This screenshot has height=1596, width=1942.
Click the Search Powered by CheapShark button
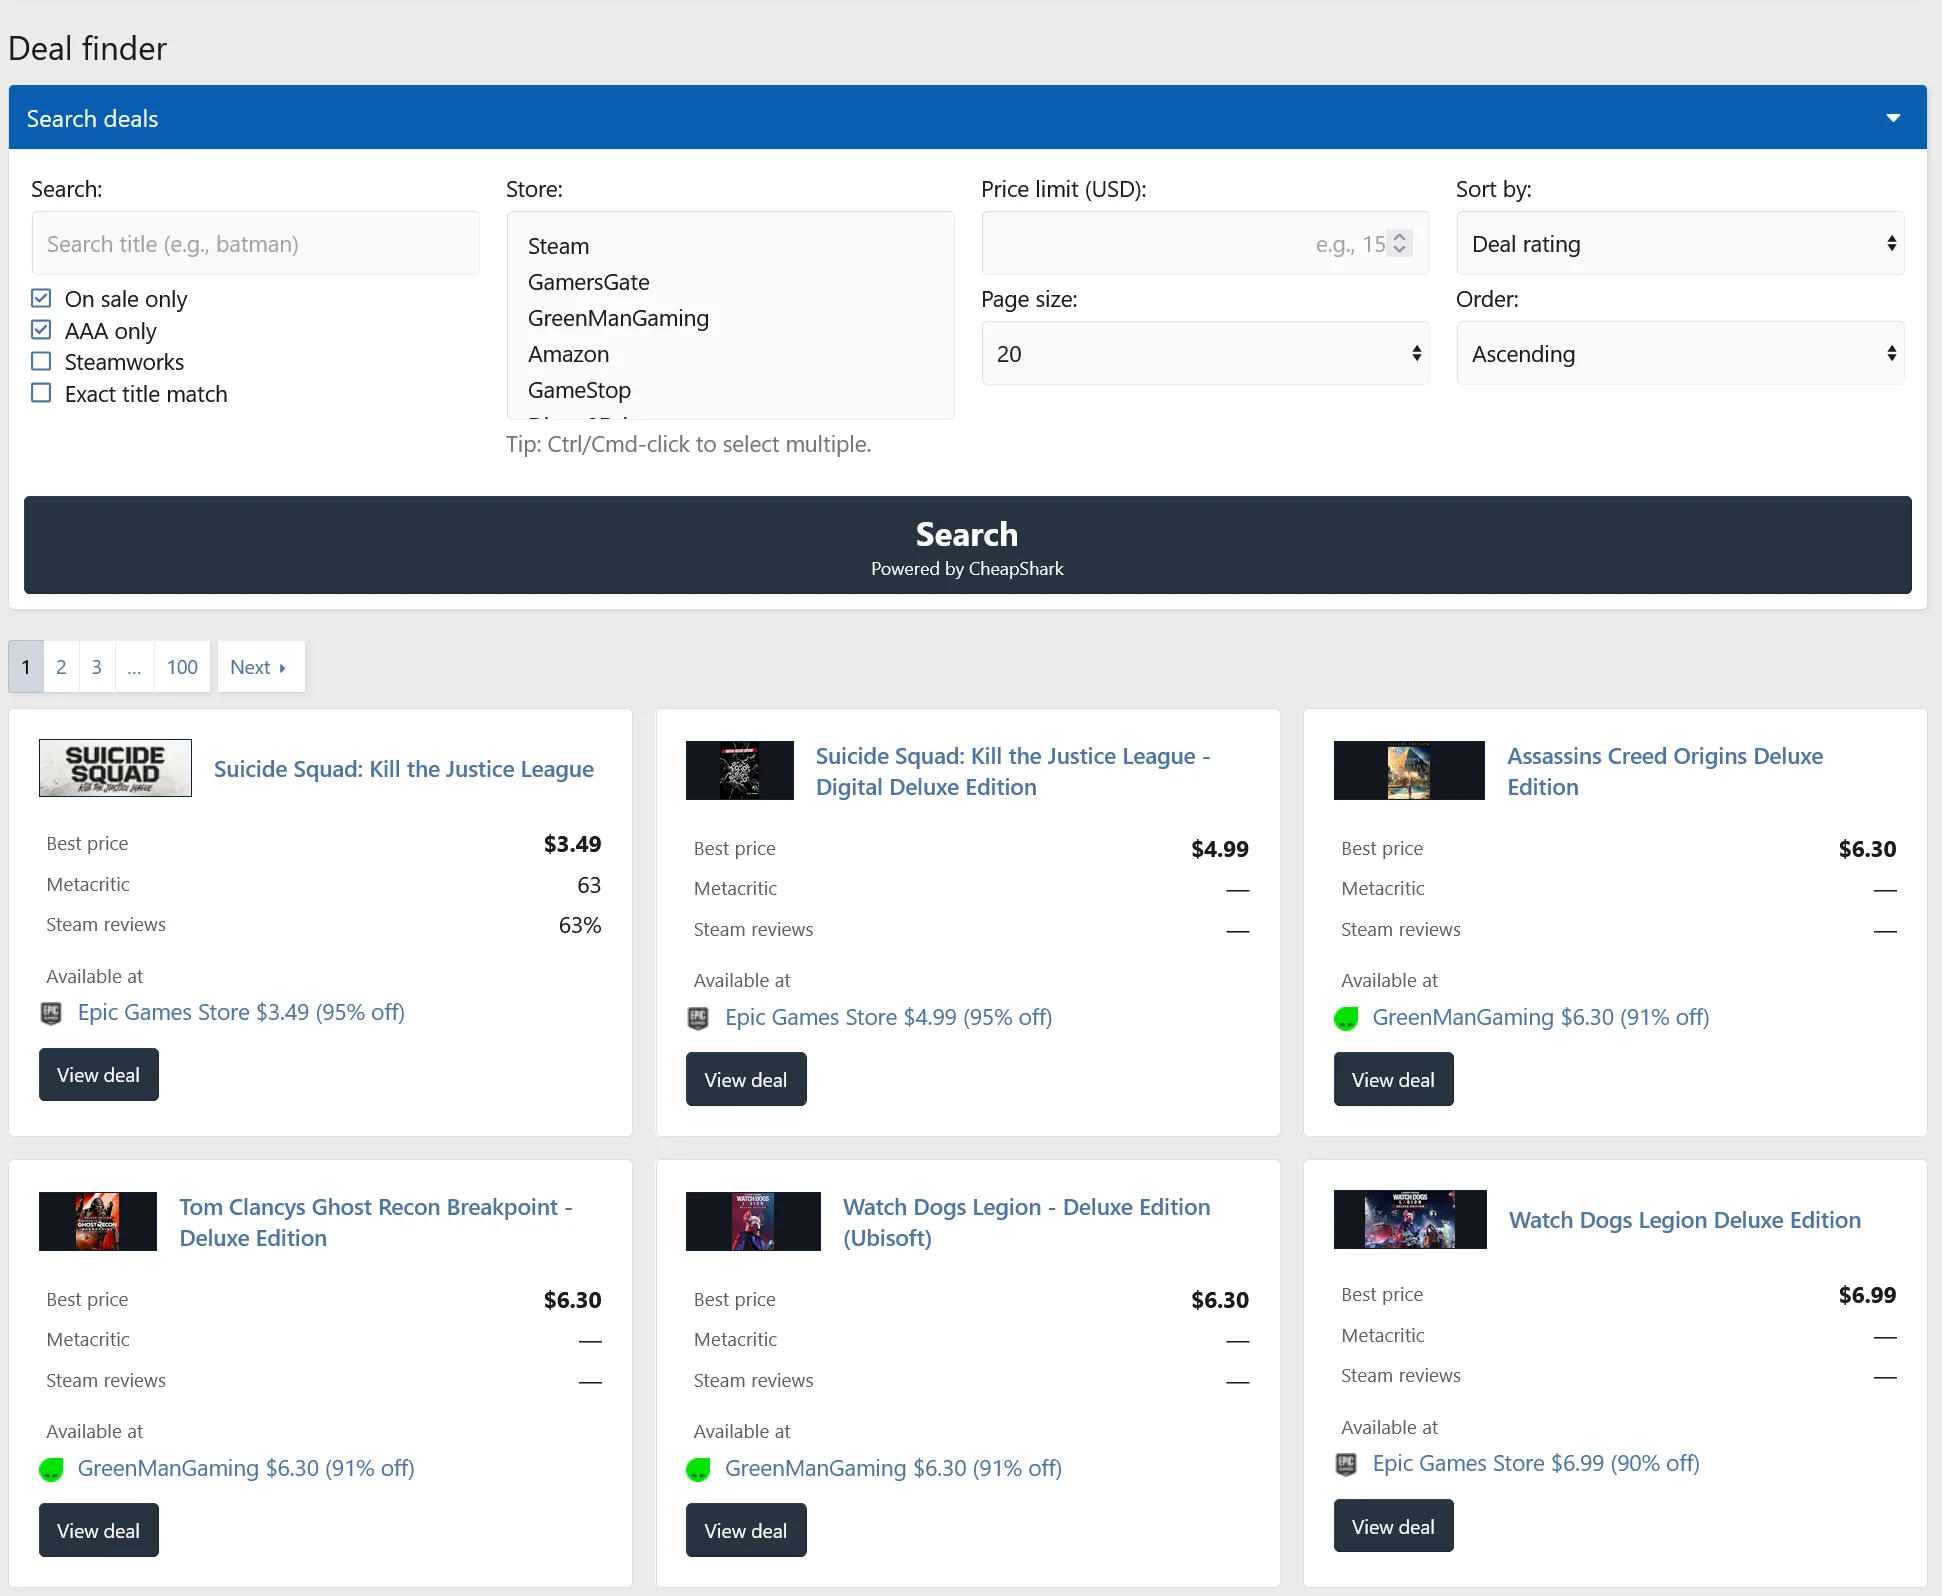[x=967, y=545]
